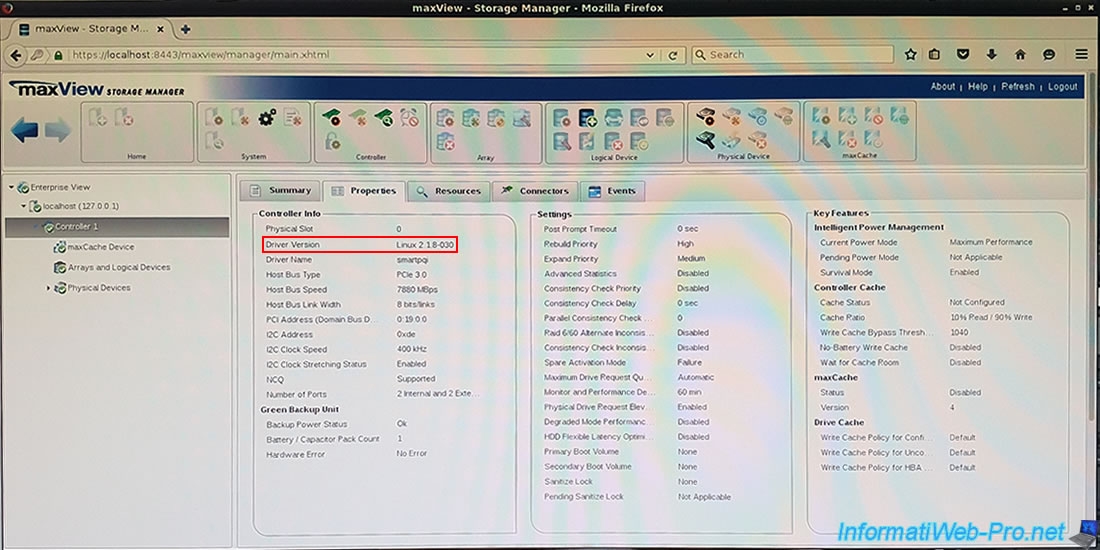The image size is (1100, 550).
Task: Click the disk with black gear in the Physical Device group
Action: pos(705,116)
